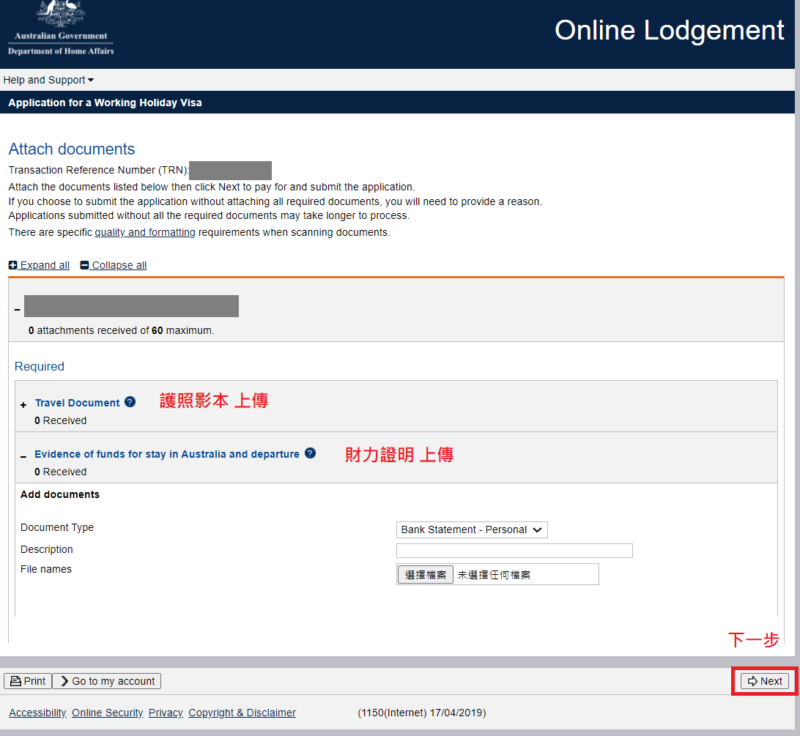Click the Description text field
Screen dimensions: 800x736
(514, 551)
